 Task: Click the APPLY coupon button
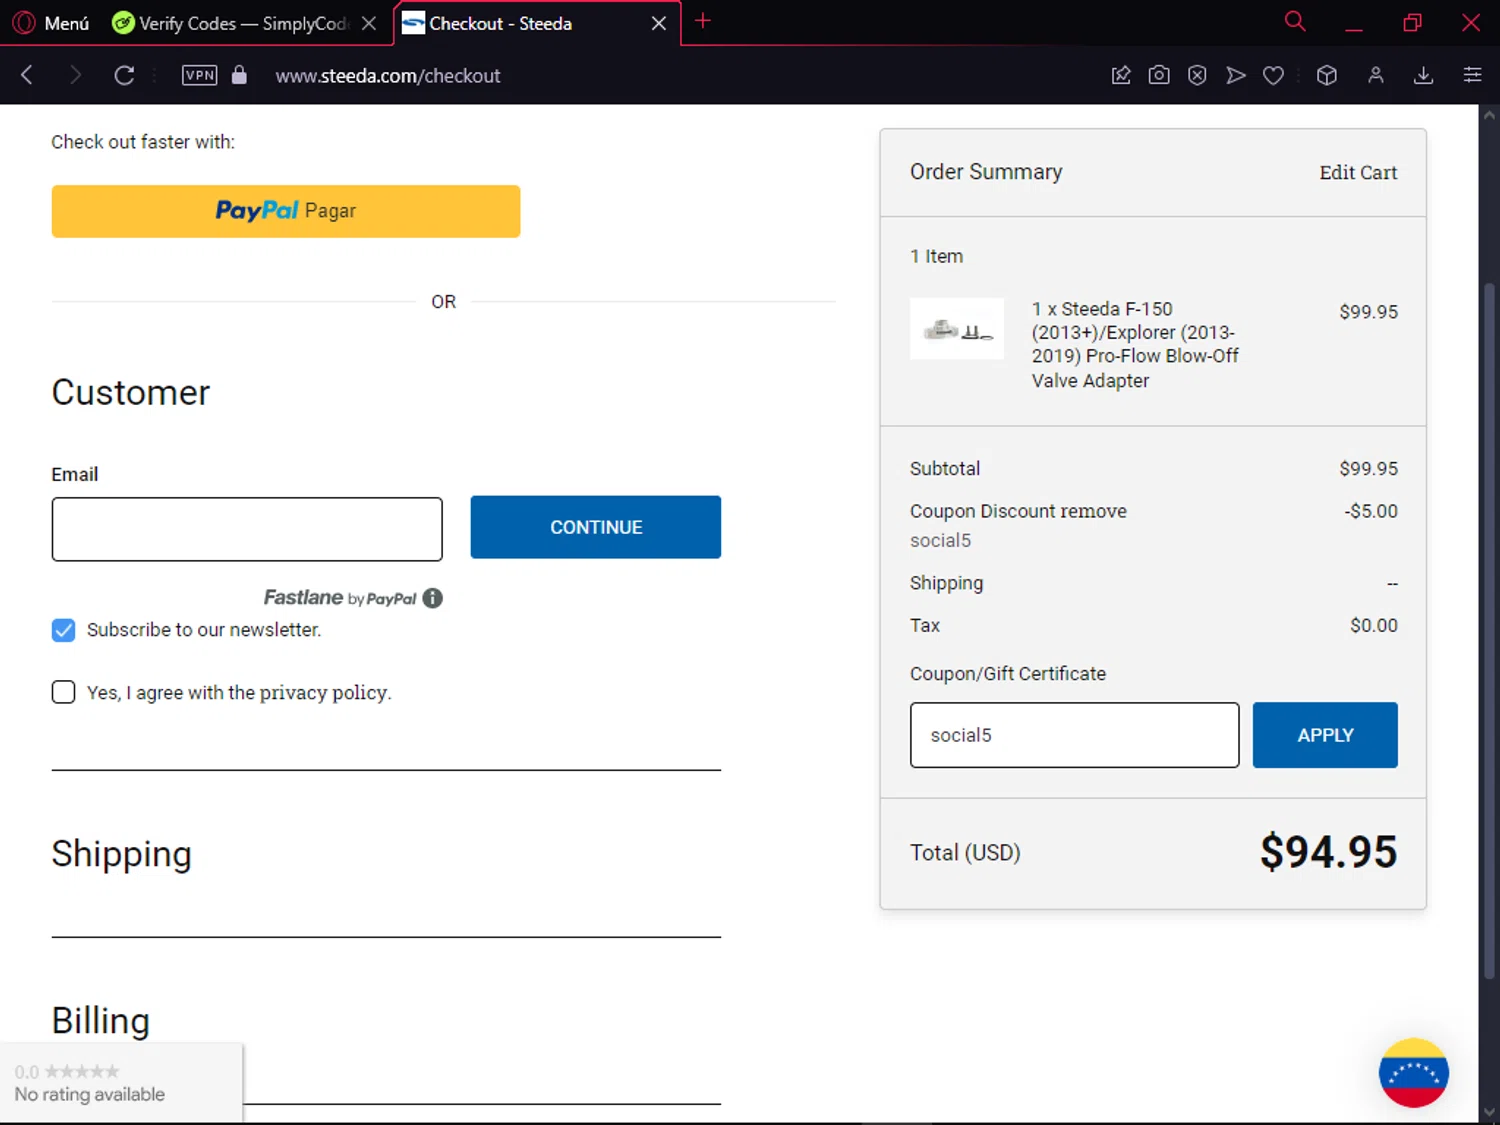click(1325, 735)
